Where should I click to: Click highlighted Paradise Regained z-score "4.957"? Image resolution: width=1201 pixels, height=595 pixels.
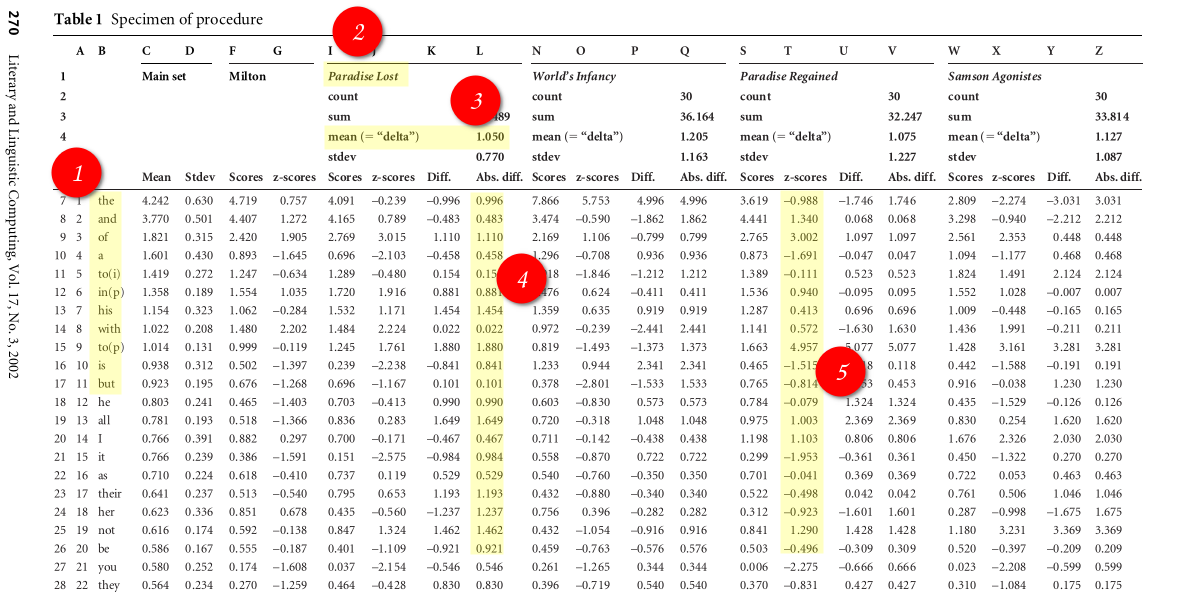pyautogui.click(x=805, y=348)
